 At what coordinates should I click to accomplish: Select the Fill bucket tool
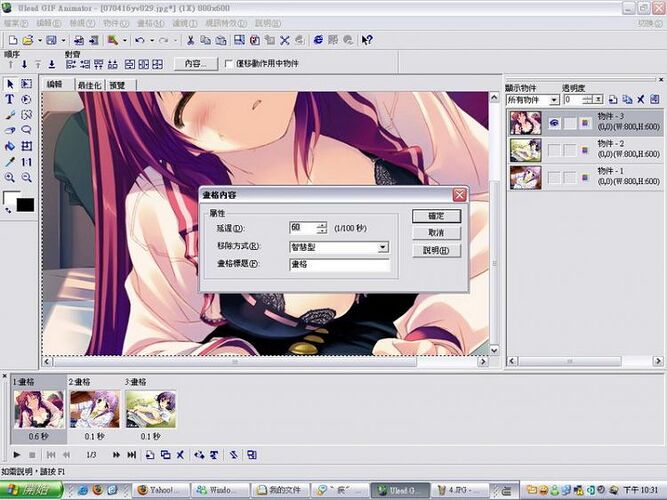(x=10, y=146)
